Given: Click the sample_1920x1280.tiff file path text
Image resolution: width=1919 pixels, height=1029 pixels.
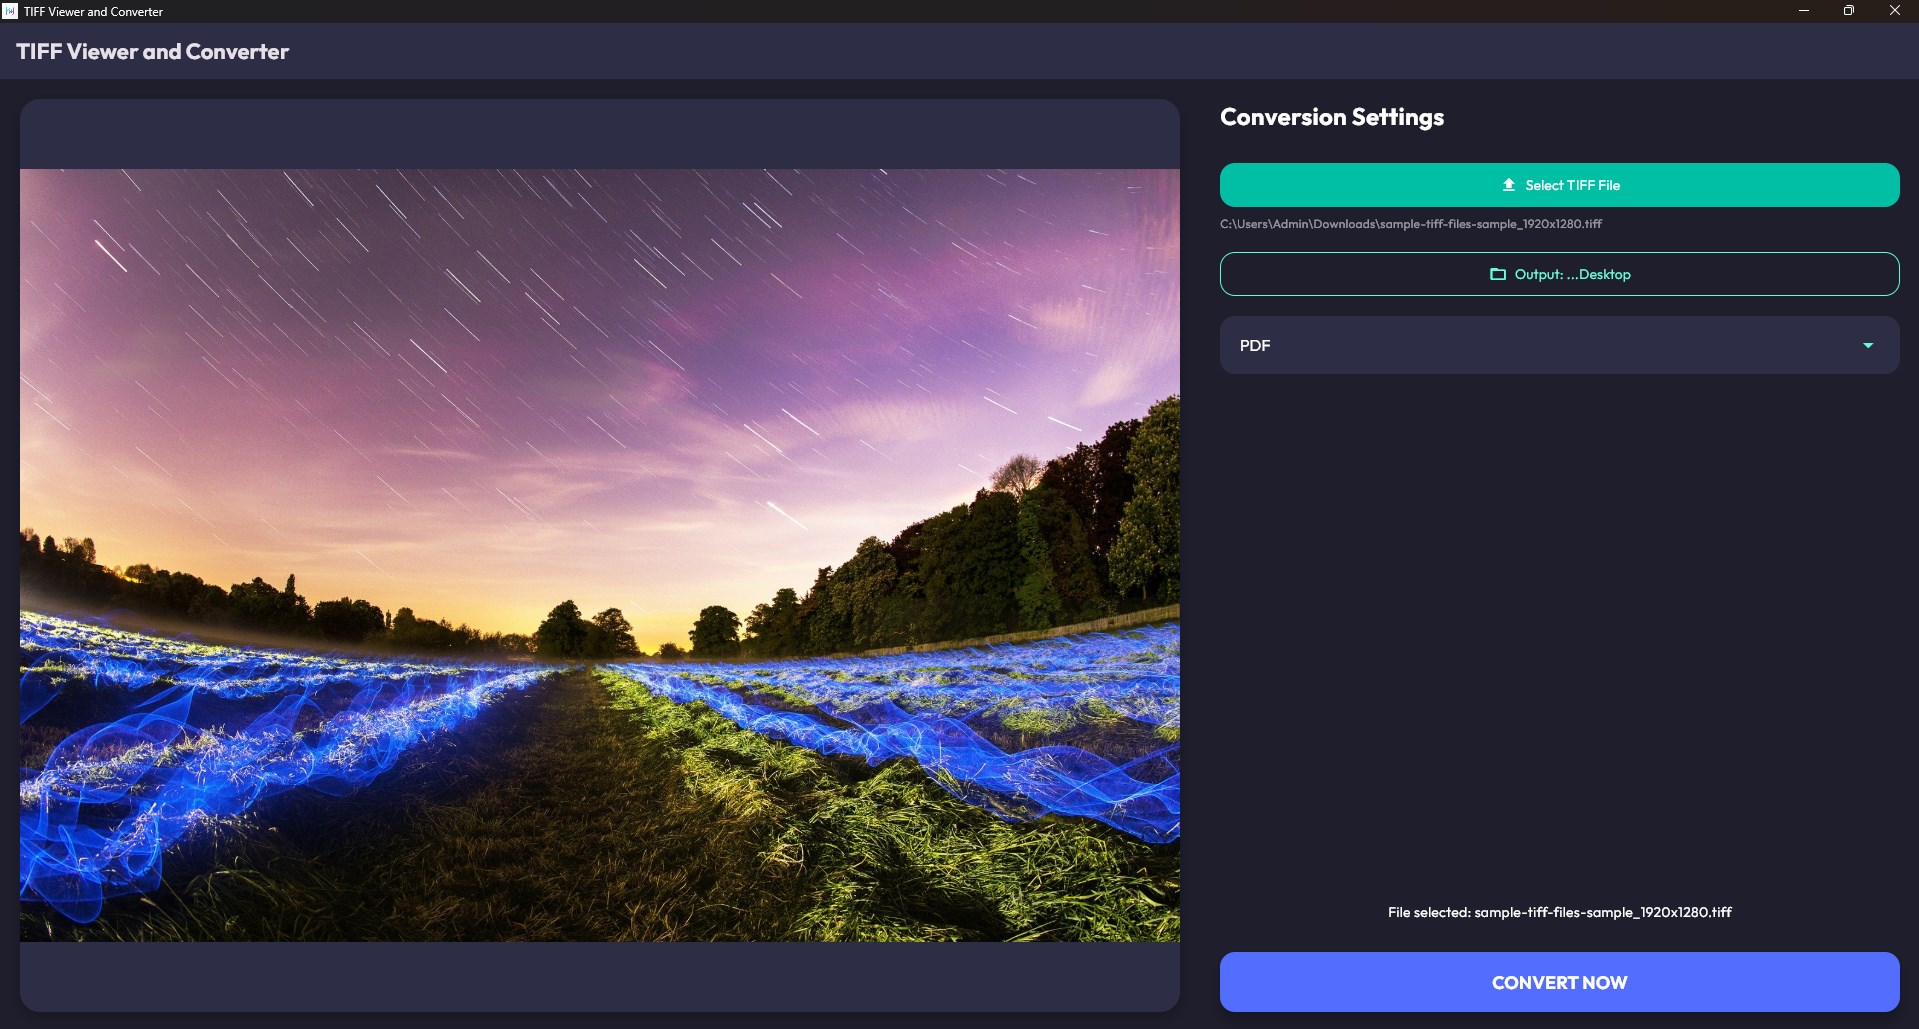Looking at the screenshot, I should [x=1410, y=224].
